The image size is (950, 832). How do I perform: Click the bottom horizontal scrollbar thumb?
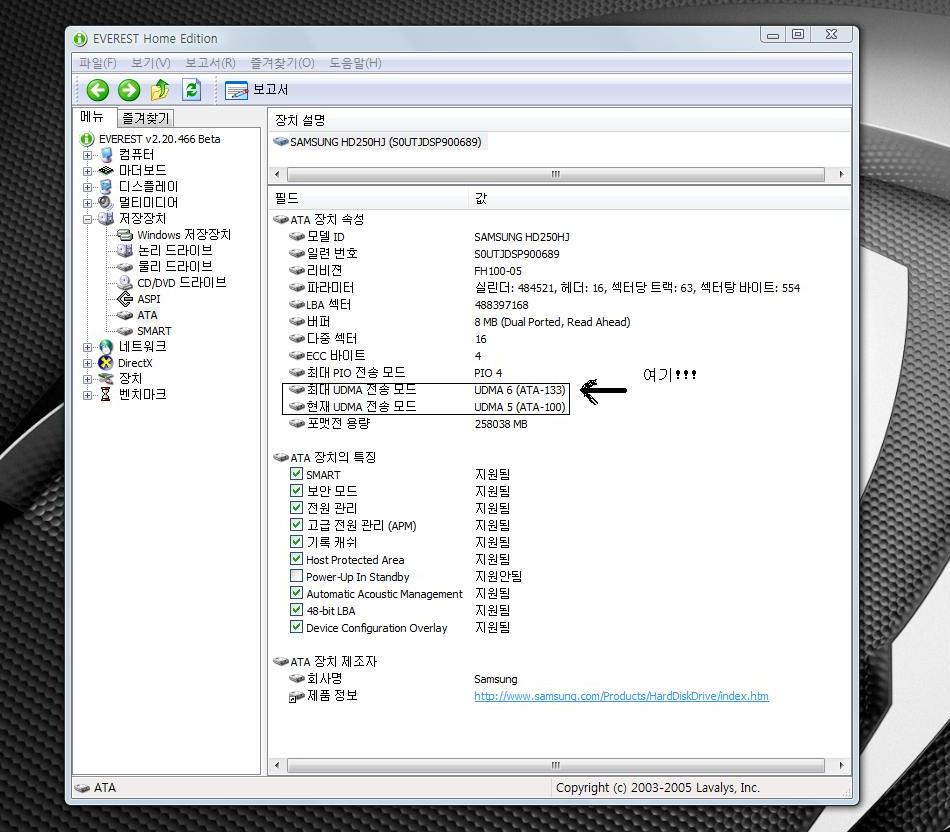click(556, 765)
